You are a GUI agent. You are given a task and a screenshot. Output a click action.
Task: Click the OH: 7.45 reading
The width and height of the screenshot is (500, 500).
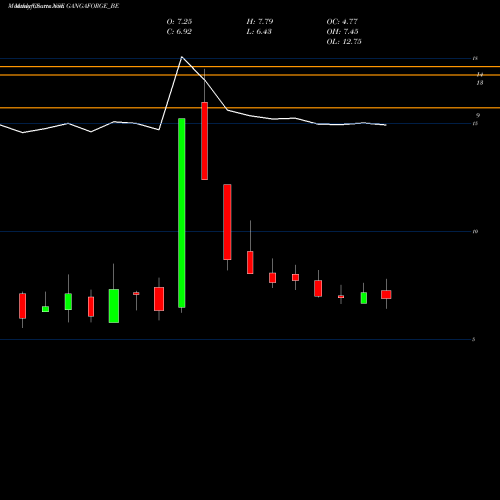coord(342,32)
